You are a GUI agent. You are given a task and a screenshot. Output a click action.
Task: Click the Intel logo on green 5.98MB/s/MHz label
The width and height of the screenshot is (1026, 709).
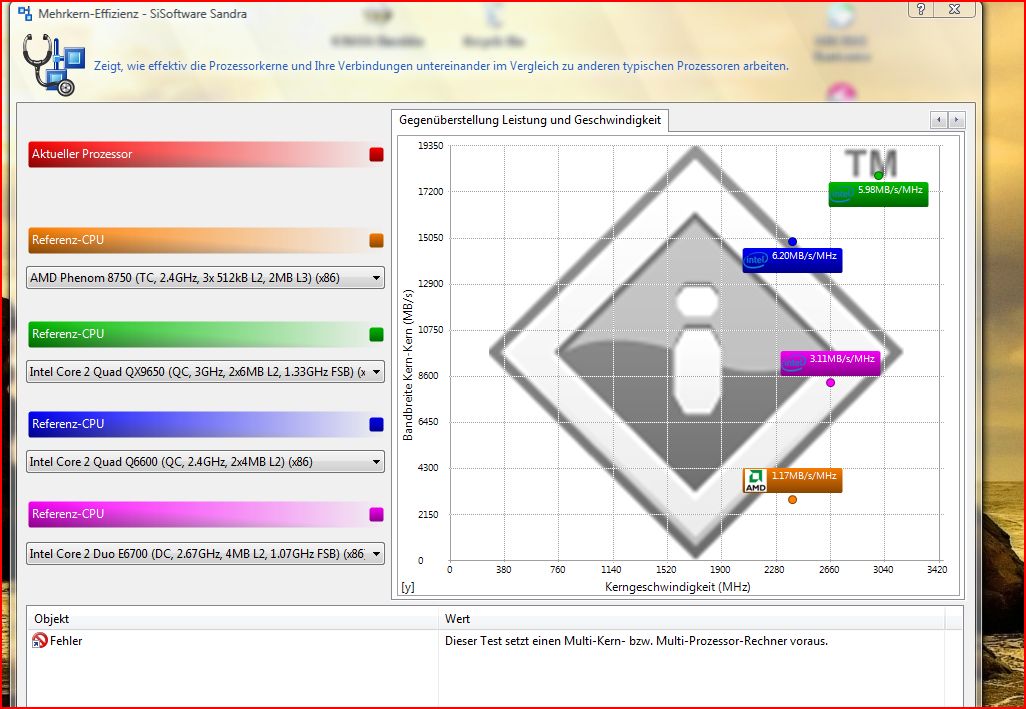pos(841,194)
